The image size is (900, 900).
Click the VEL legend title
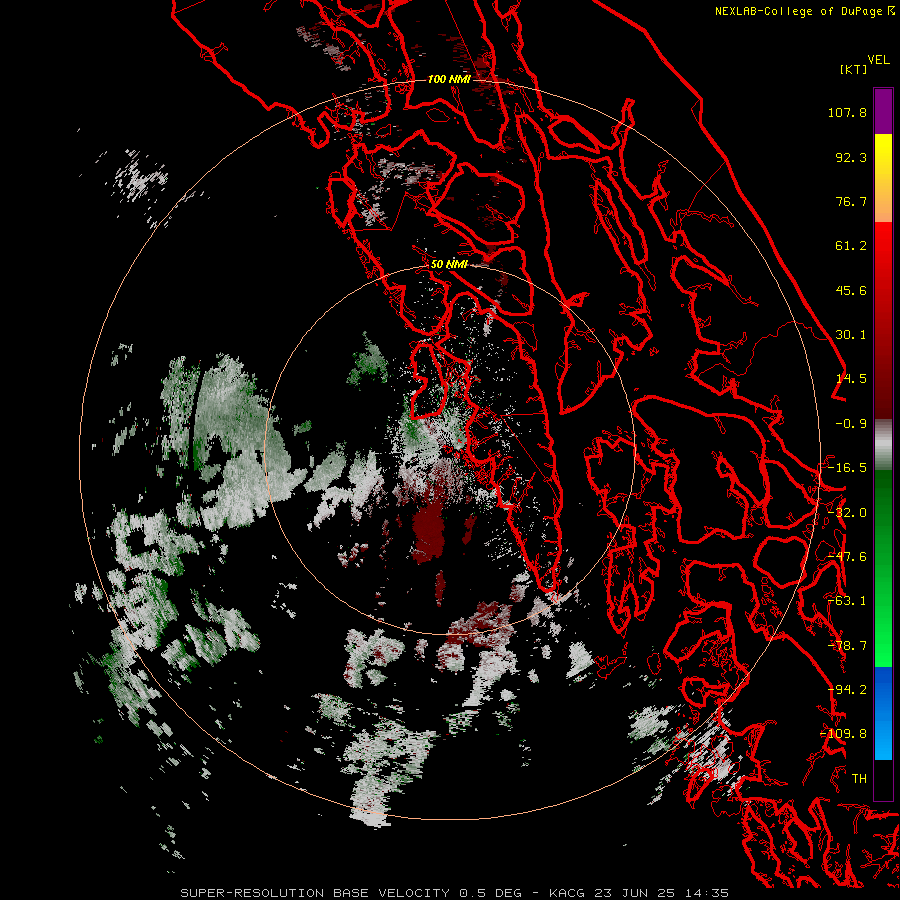[x=879, y=60]
